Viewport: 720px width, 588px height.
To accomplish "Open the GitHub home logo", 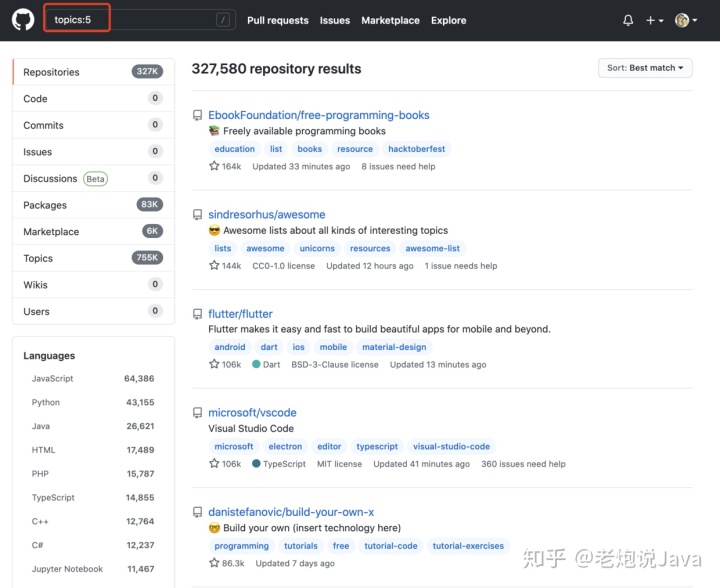I will pos(23,20).
